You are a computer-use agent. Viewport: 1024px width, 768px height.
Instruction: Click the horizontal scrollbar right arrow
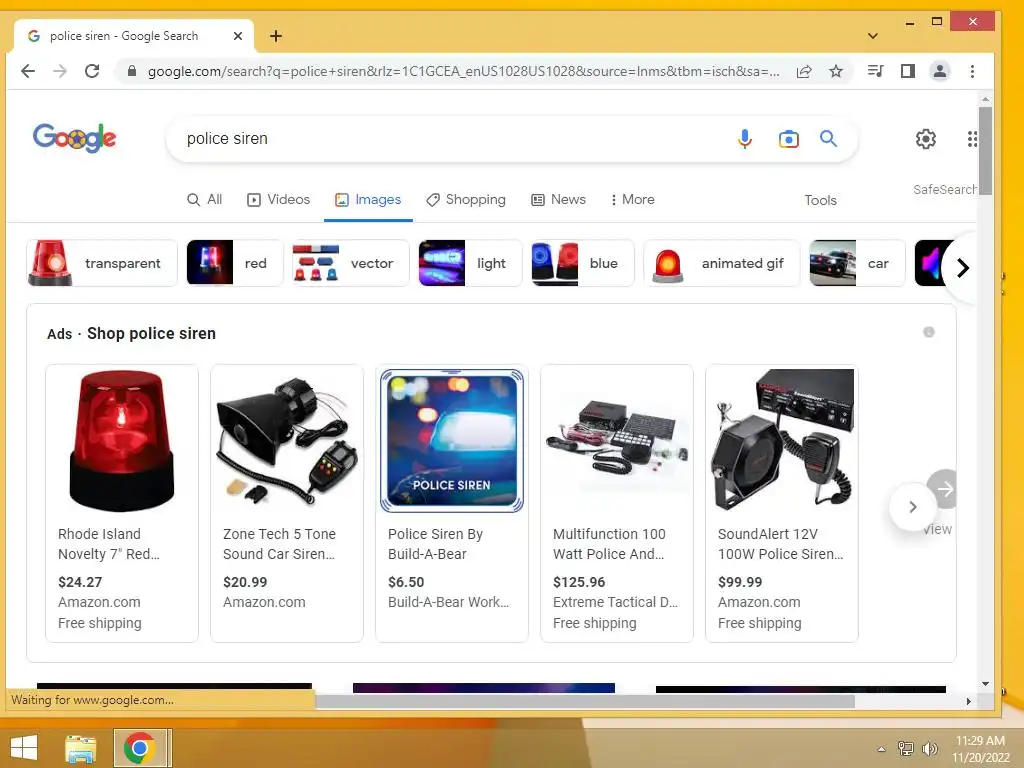tap(968, 701)
